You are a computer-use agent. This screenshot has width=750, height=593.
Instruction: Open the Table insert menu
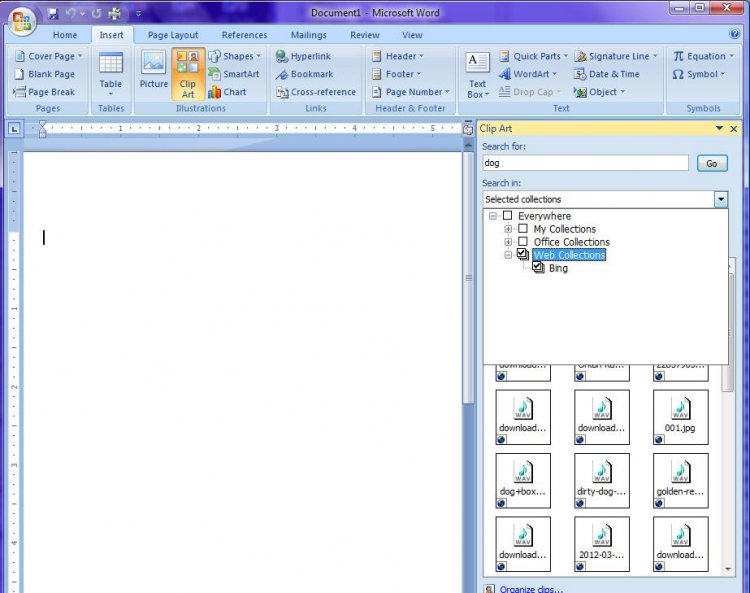click(x=110, y=74)
